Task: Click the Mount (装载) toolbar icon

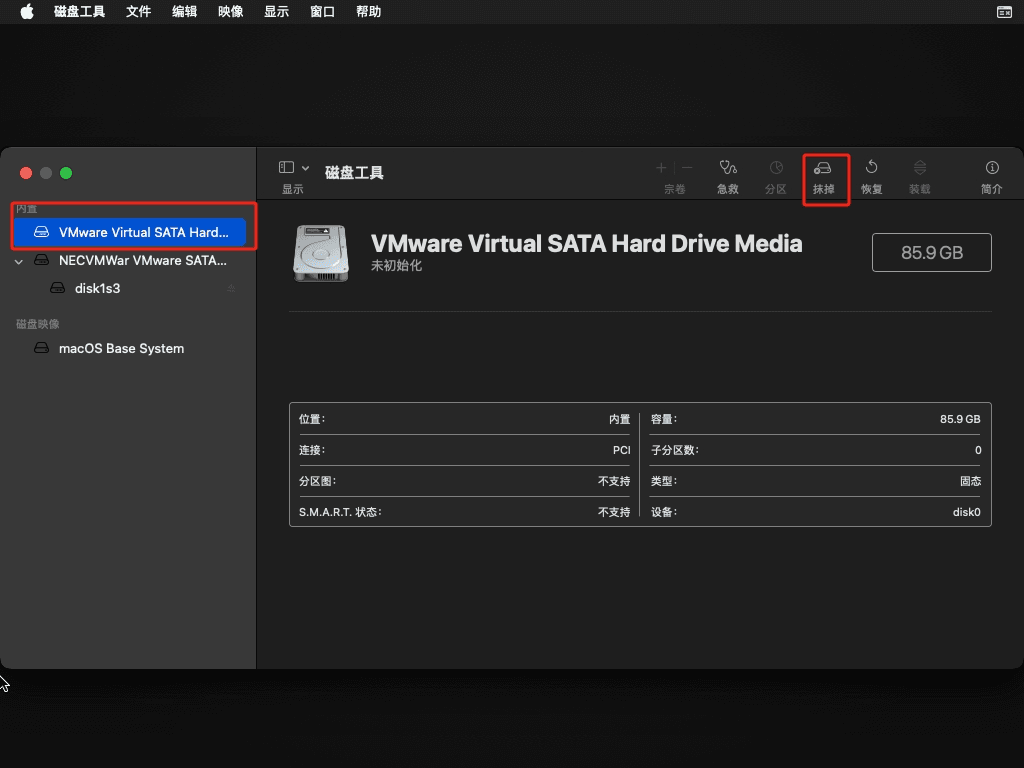Action: click(919, 169)
